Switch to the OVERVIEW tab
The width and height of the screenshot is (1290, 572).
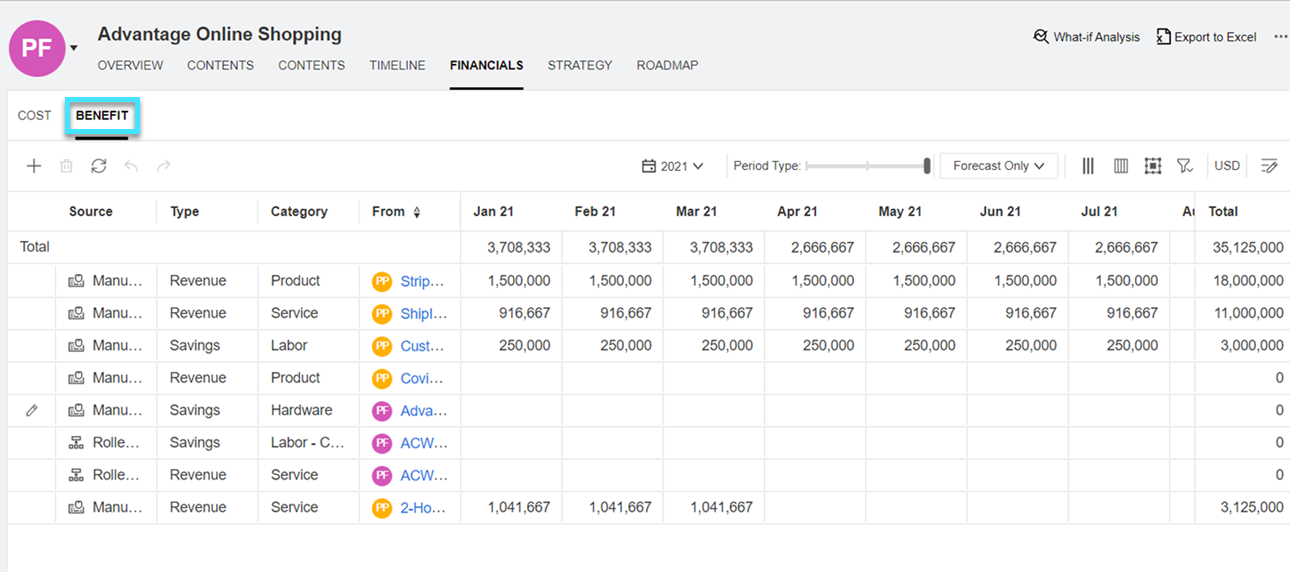[x=130, y=65]
